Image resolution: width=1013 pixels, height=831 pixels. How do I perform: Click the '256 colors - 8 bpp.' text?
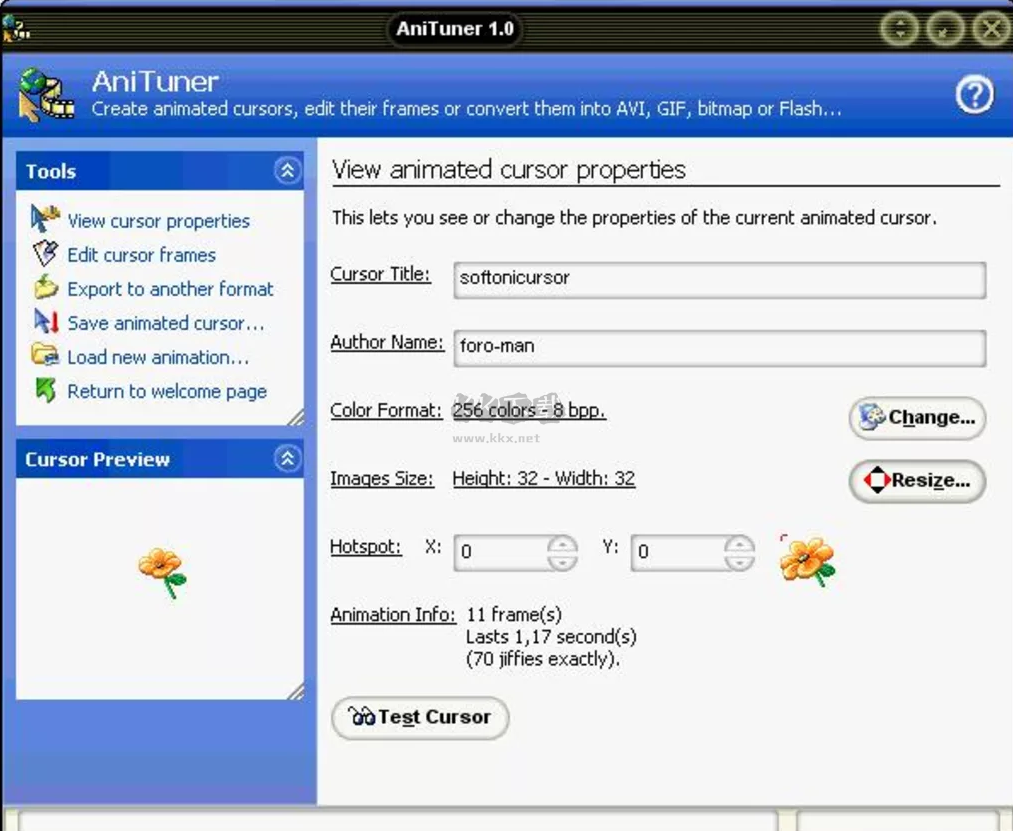(529, 410)
